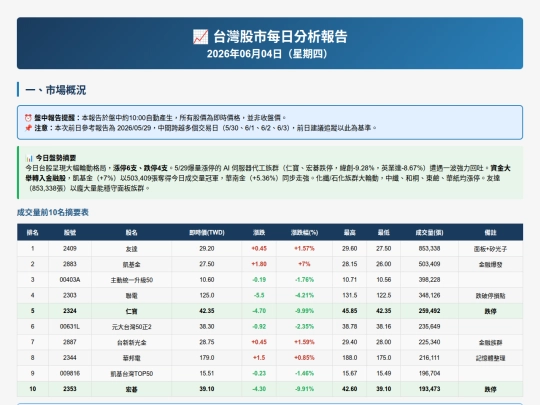Click the +1.59% change cell

[x=304, y=342]
